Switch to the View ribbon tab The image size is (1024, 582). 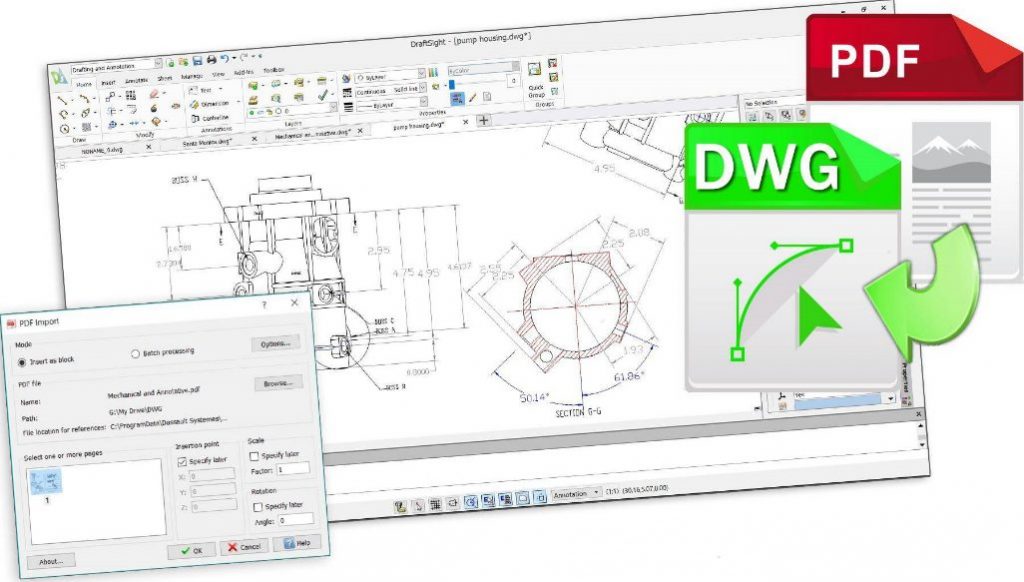coord(218,74)
